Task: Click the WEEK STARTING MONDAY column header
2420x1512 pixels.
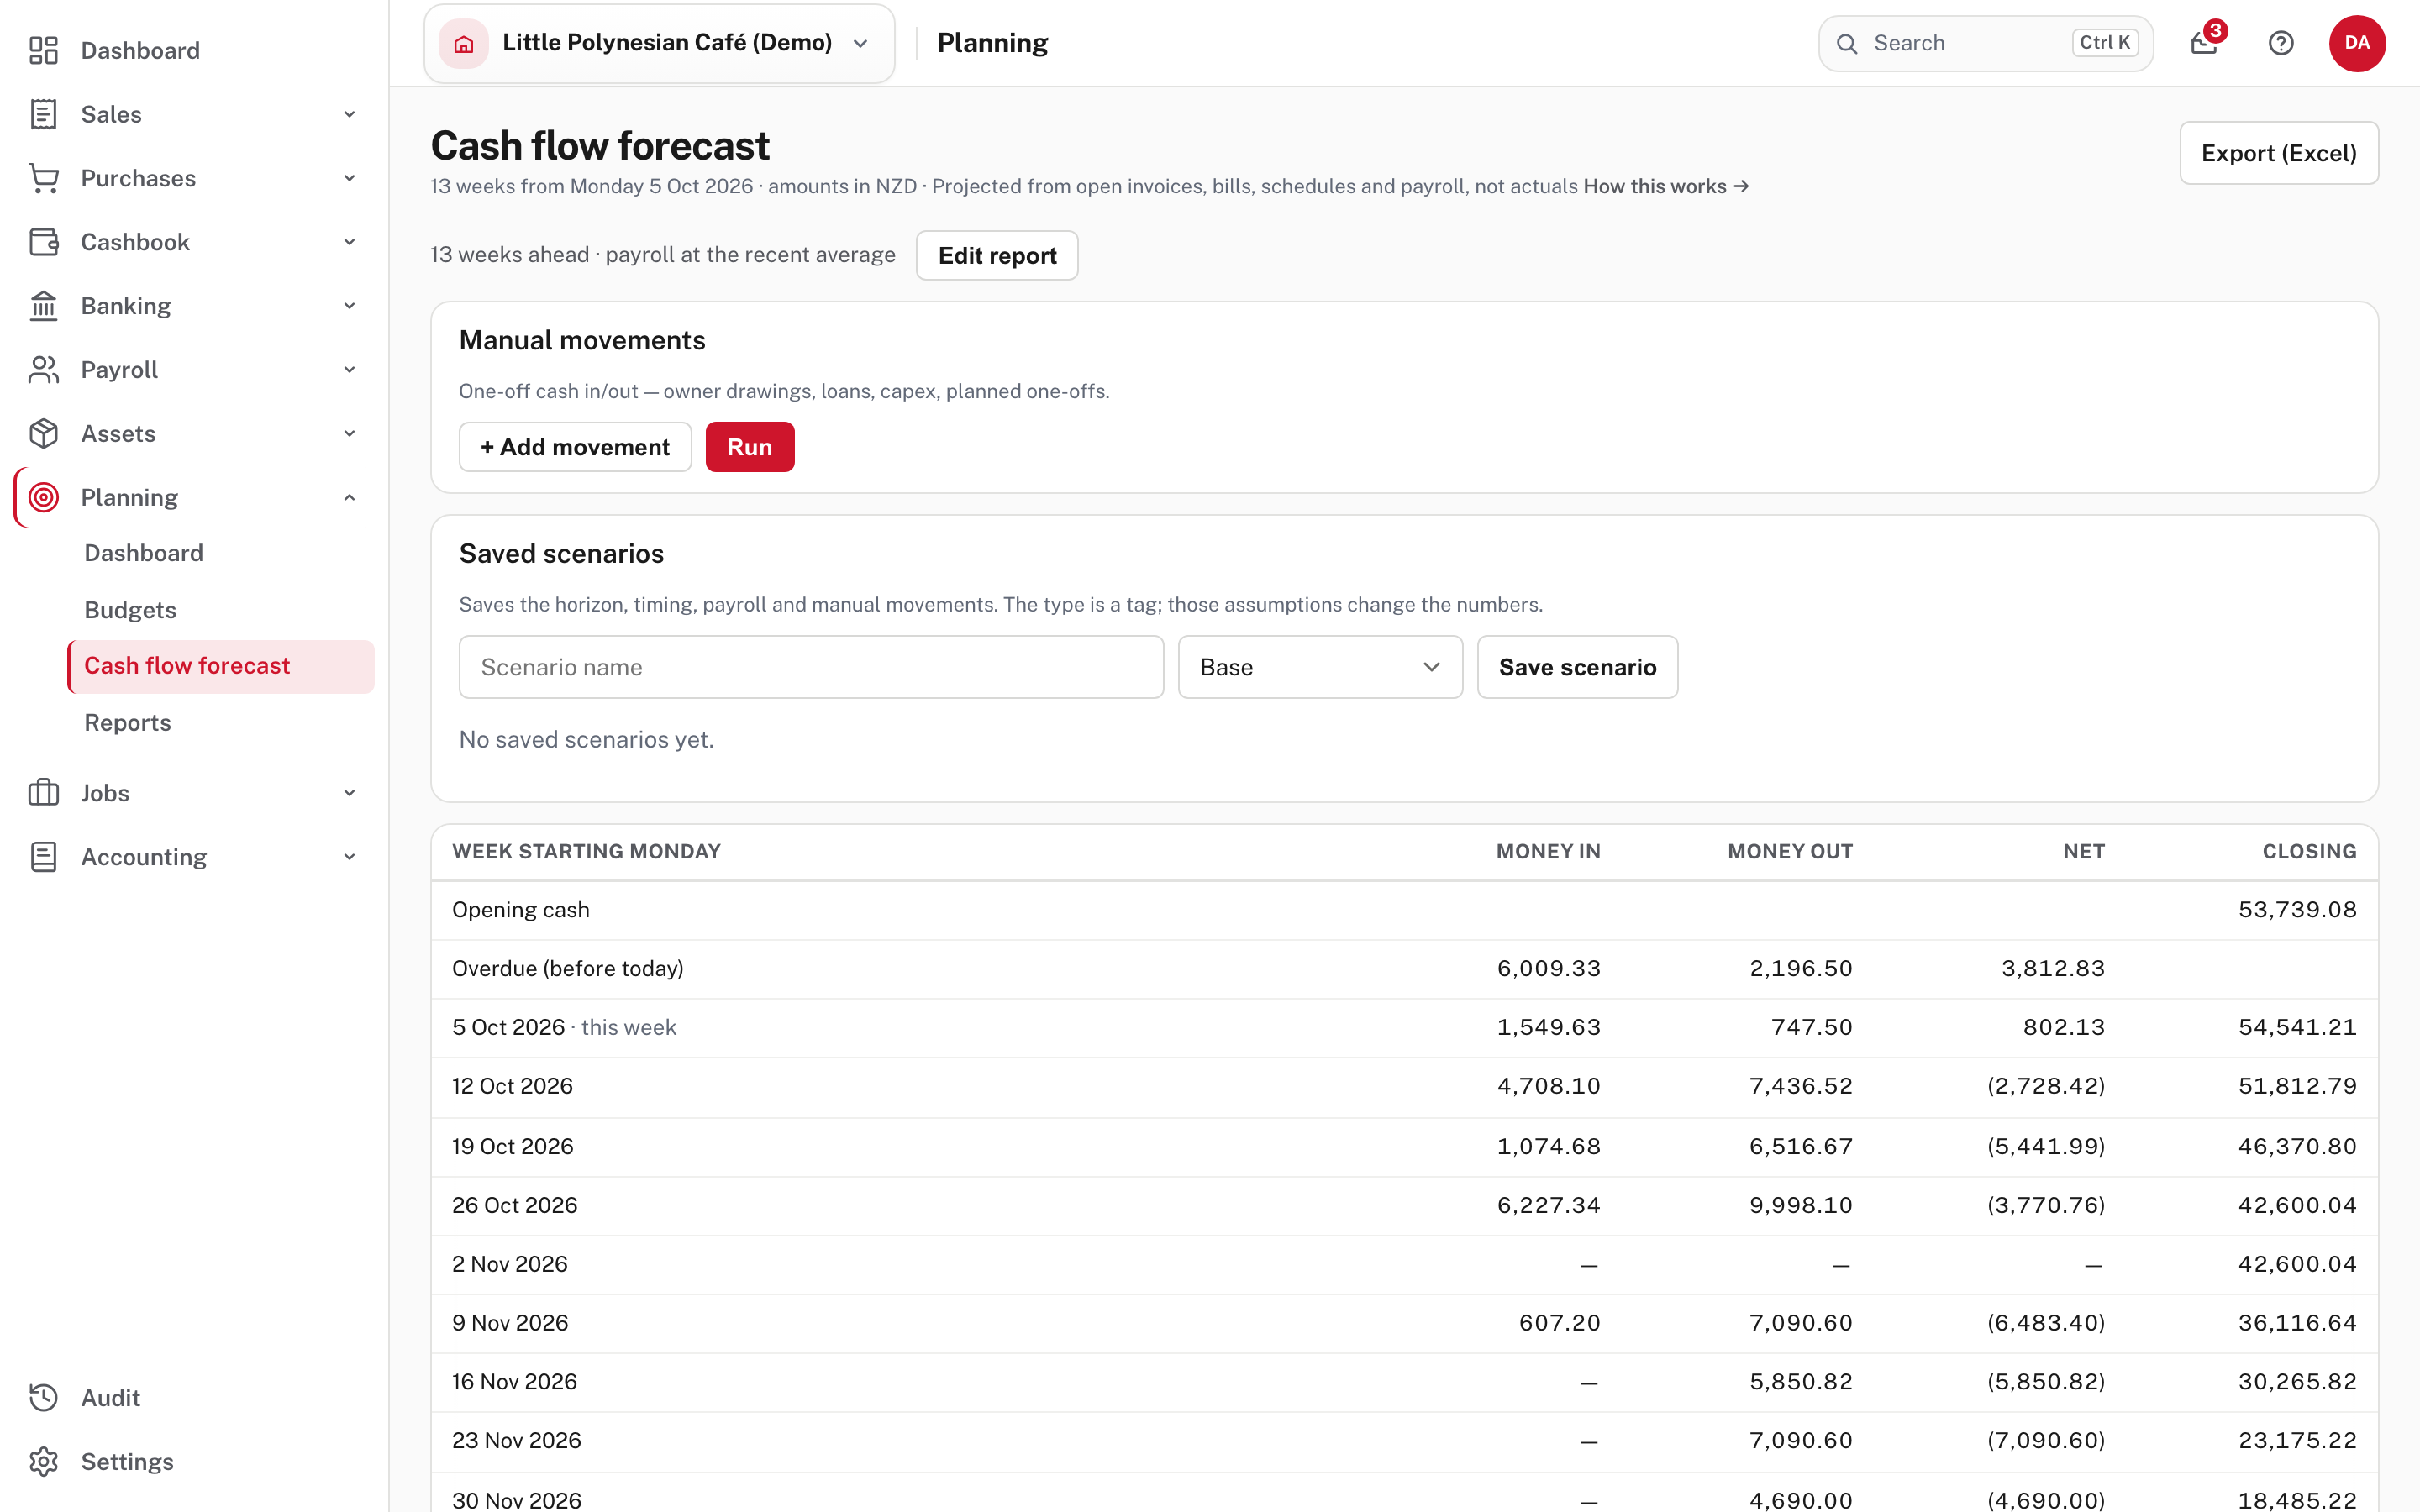Action: coord(586,852)
